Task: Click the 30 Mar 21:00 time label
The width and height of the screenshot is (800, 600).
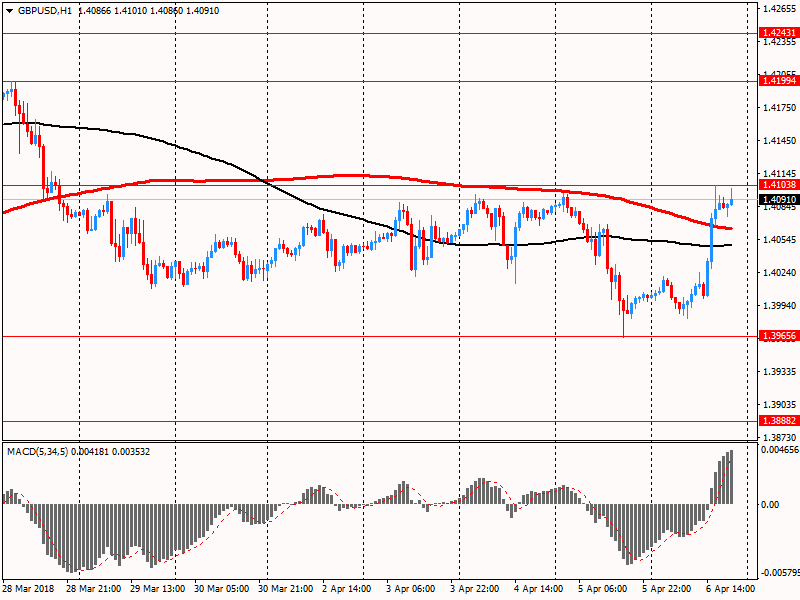Action: [286, 588]
